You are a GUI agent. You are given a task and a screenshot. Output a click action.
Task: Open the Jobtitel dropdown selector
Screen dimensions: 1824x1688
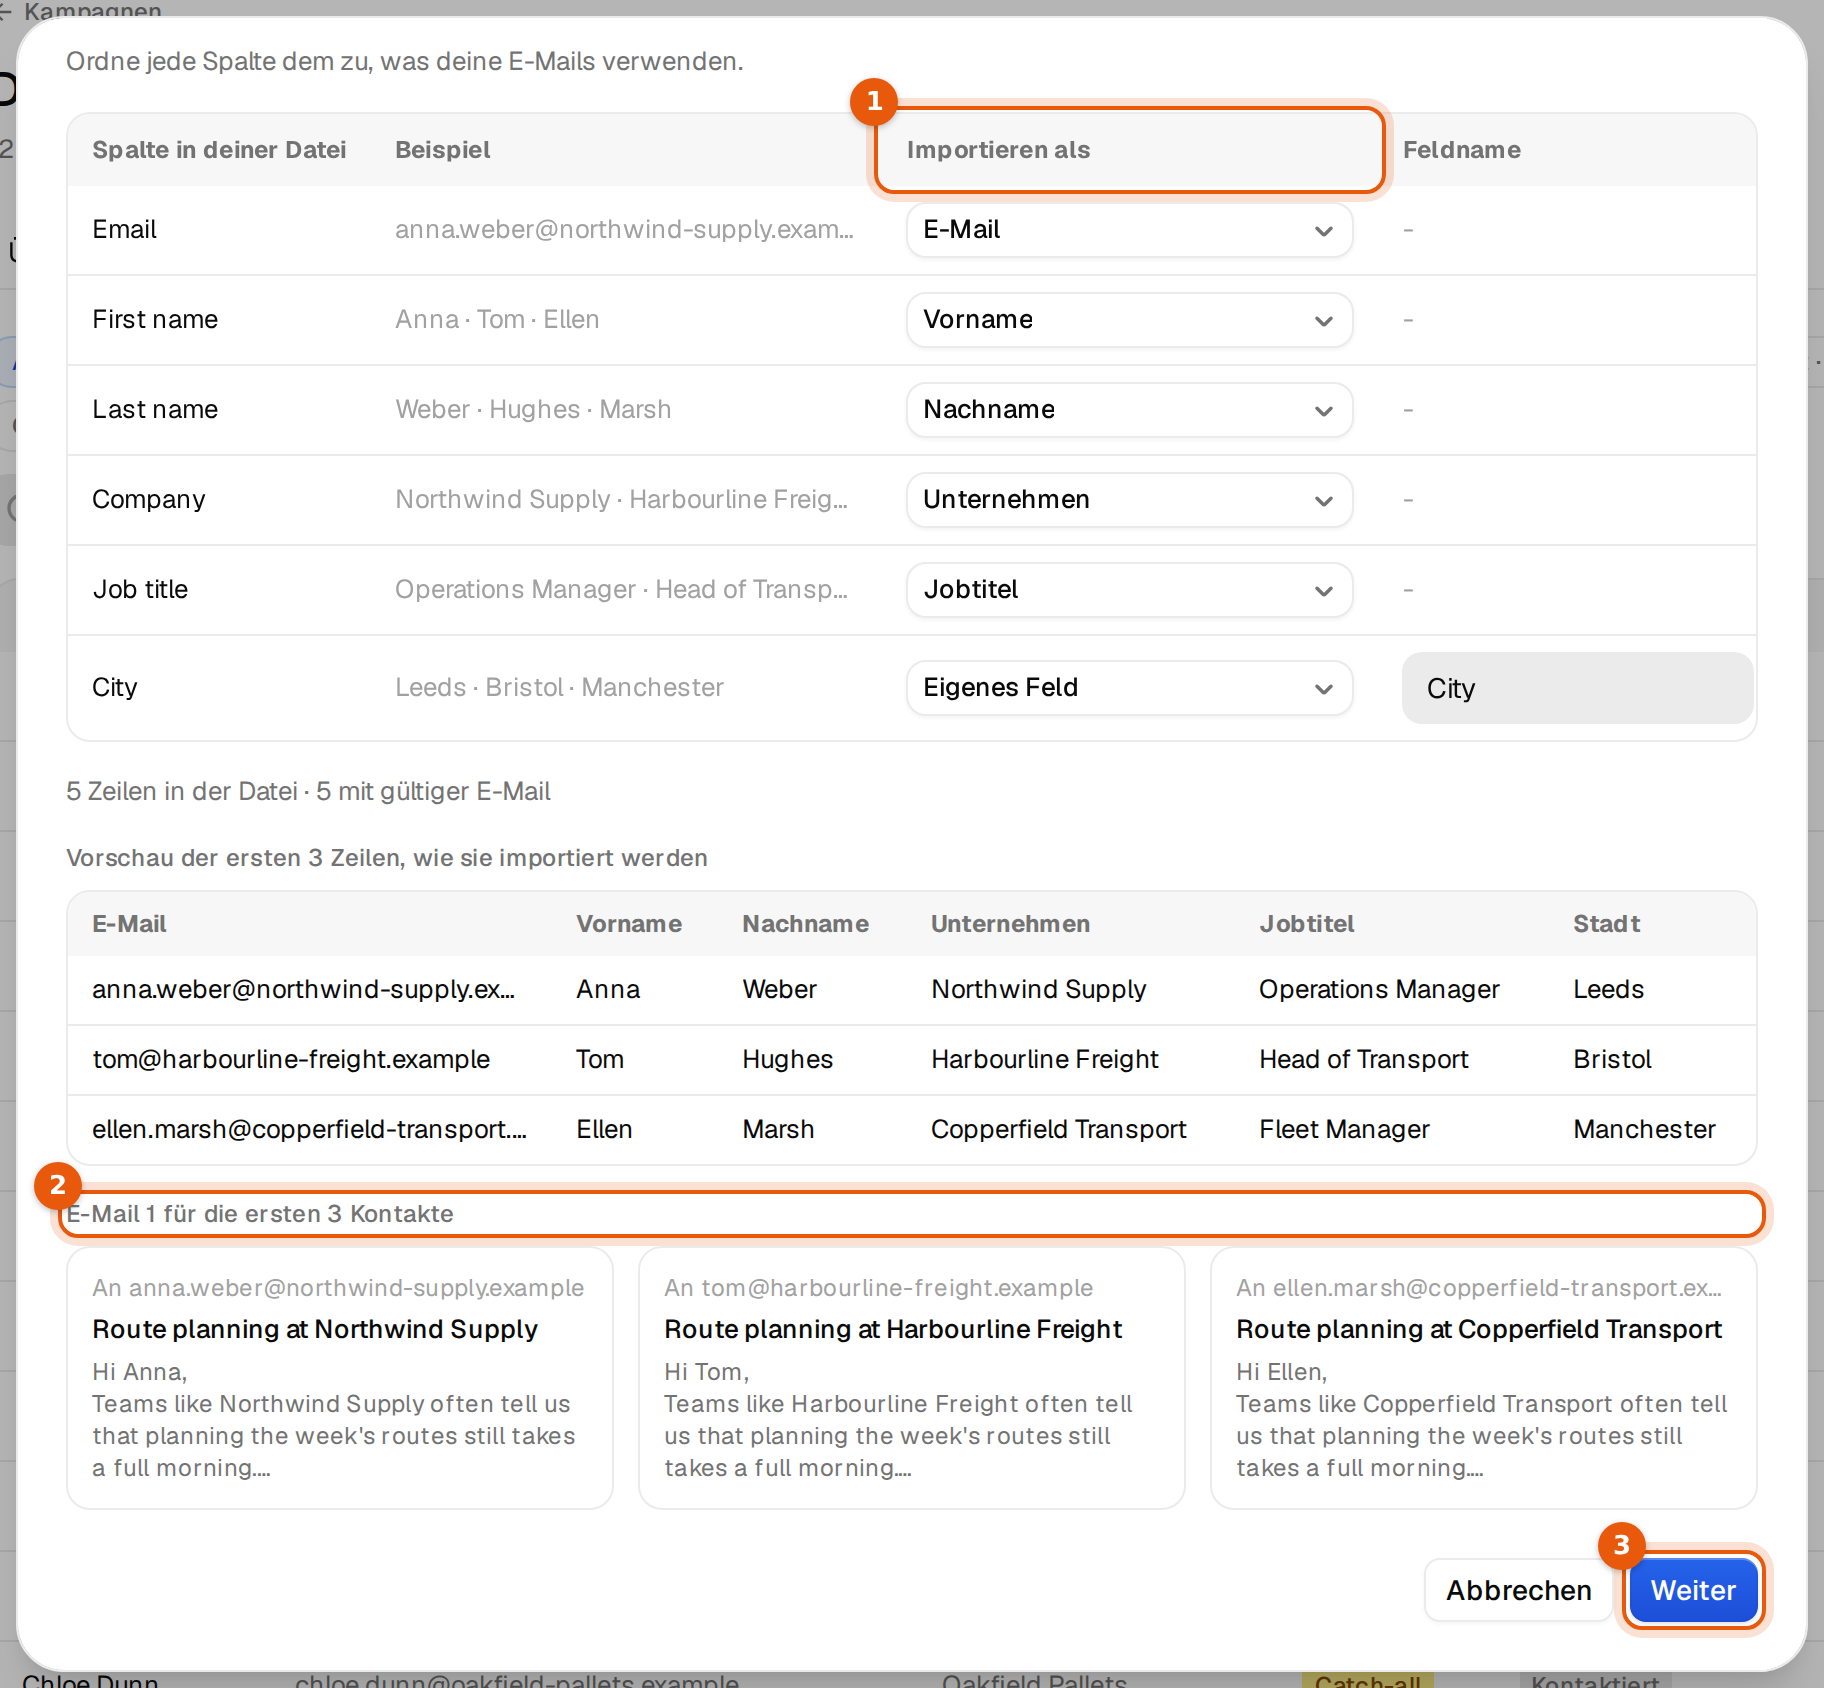[x=1129, y=590]
